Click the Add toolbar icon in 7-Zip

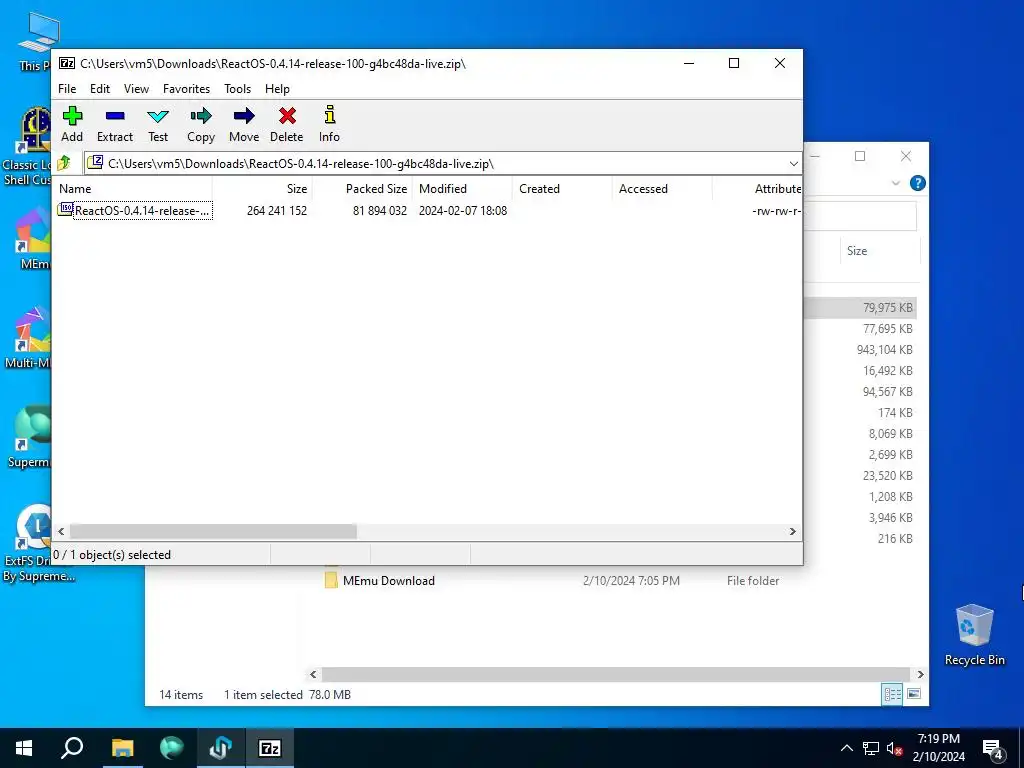coord(72,124)
